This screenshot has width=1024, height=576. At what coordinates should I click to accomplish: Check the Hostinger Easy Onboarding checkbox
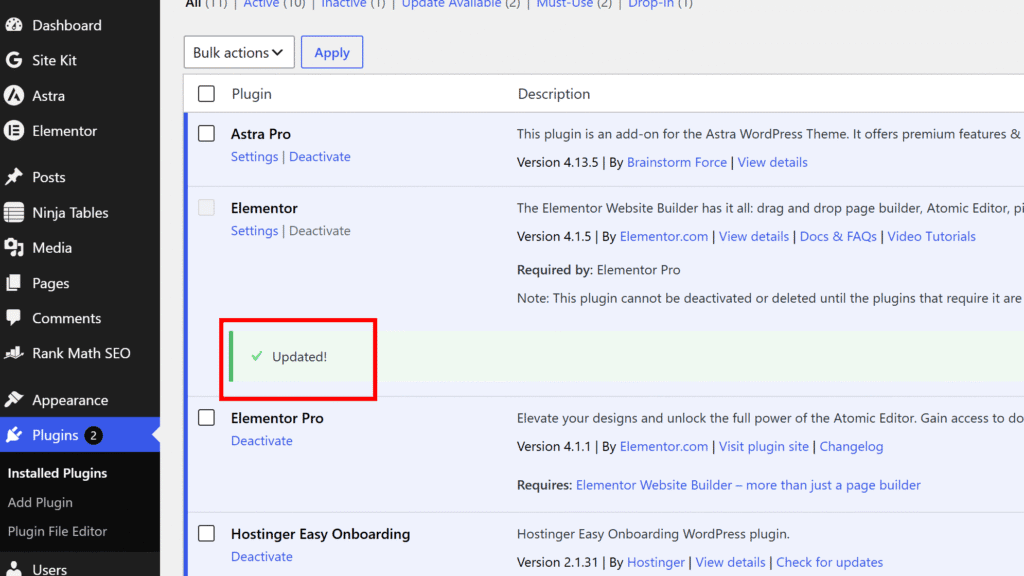(206, 534)
